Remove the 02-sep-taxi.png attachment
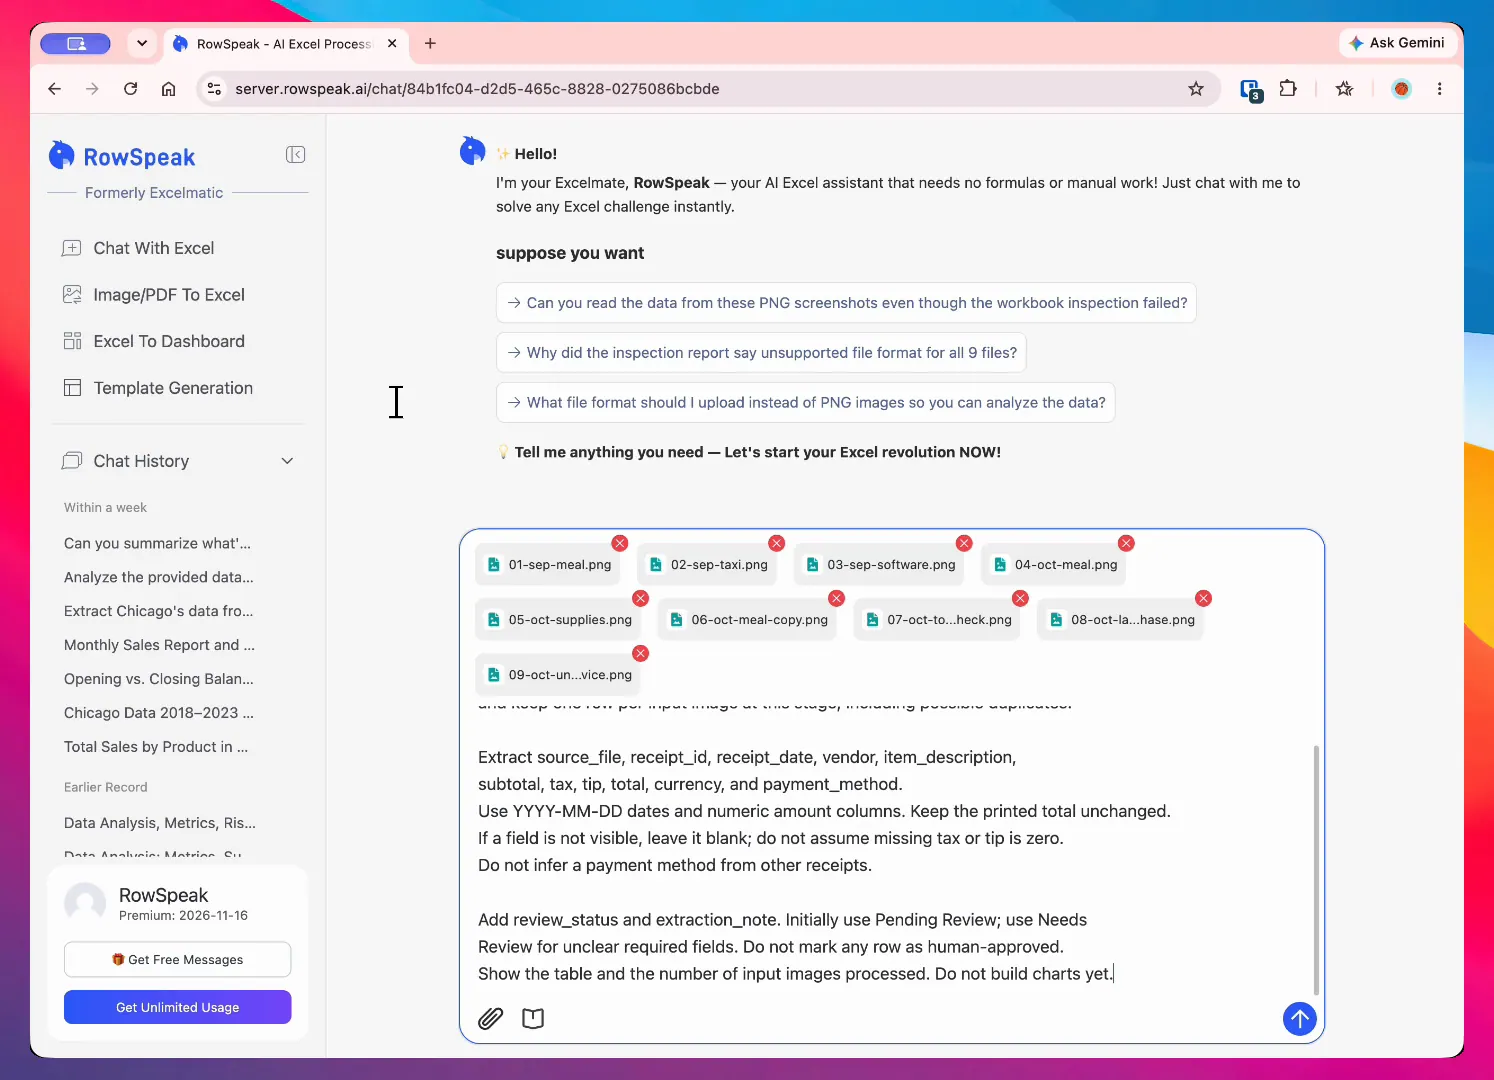The image size is (1494, 1080). pos(777,543)
